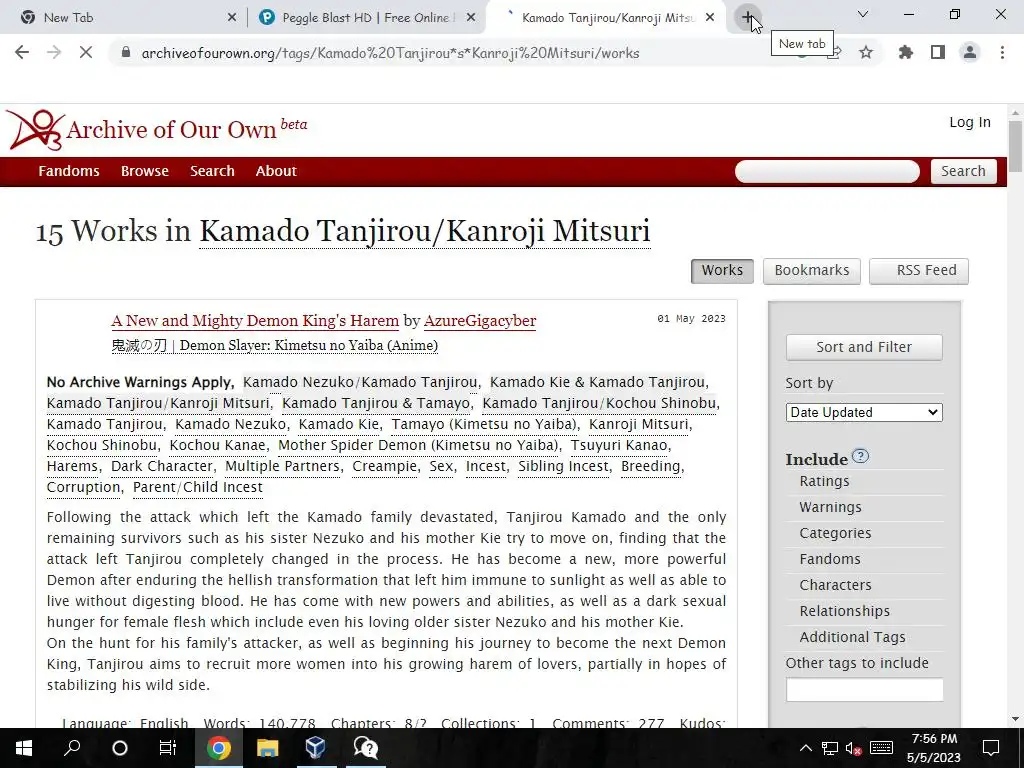Click the Works button
Image resolution: width=1024 pixels, height=768 pixels.
(x=722, y=270)
